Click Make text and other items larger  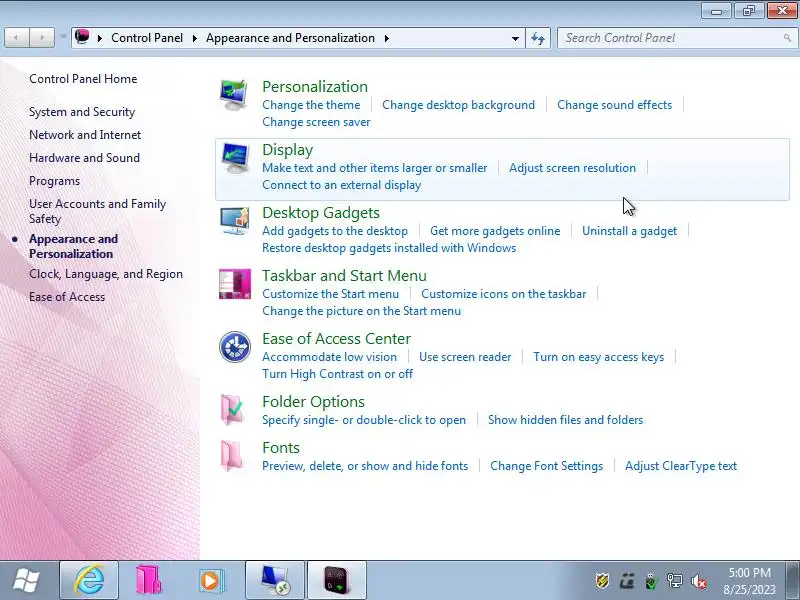pyautogui.click(x=374, y=168)
